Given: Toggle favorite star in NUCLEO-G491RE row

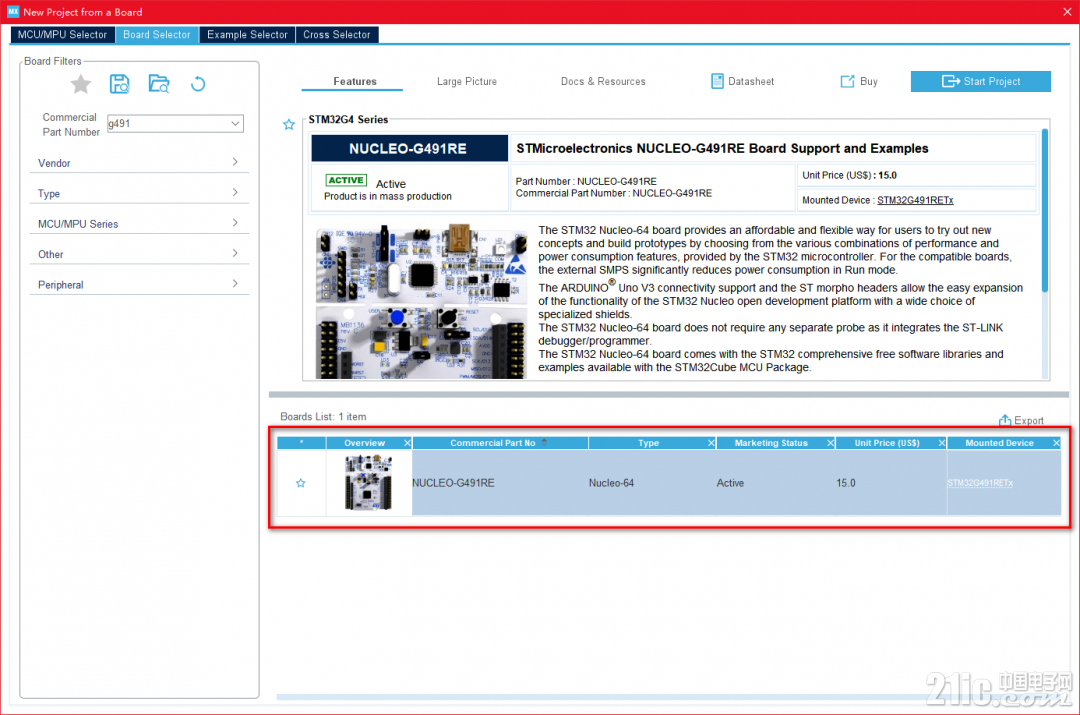Looking at the screenshot, I should click(300, 483).
